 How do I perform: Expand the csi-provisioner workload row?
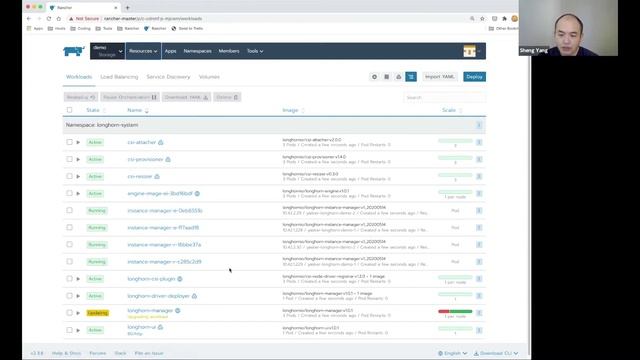78,160
